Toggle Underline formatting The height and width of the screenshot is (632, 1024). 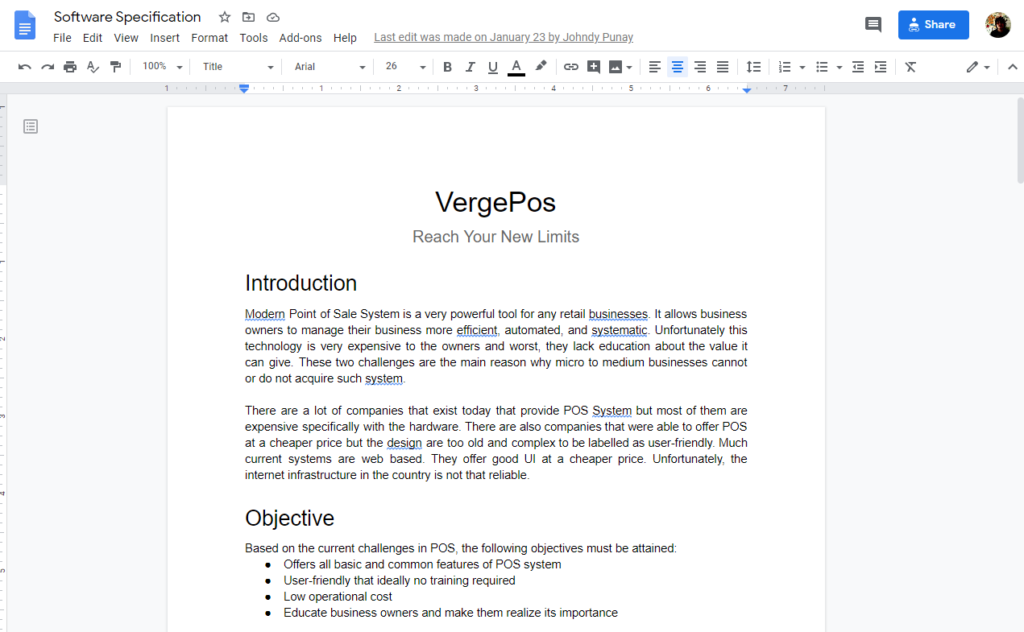tap(493, 67)
